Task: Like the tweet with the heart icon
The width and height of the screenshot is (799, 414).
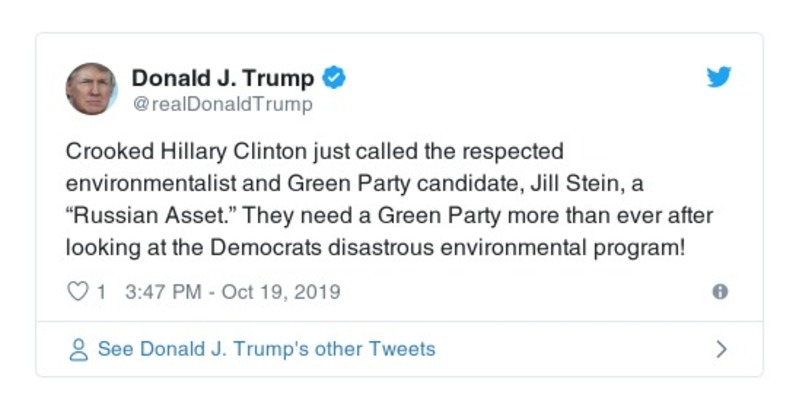Action: coord(77,292)
